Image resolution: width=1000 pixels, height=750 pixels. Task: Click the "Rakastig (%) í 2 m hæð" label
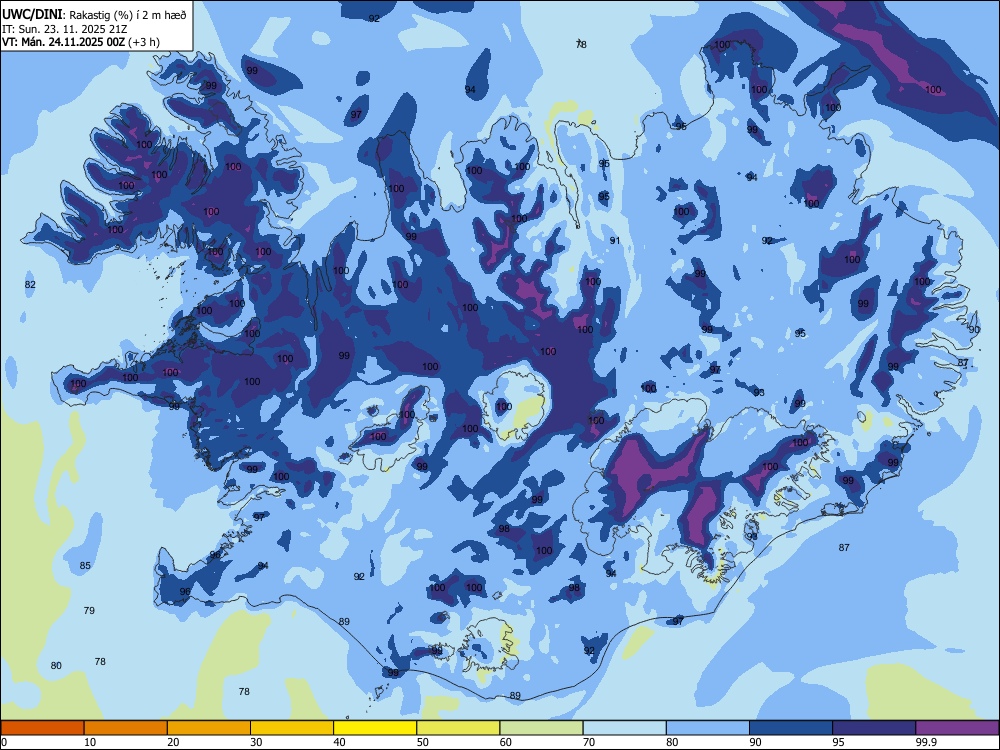tap(128, 15)
